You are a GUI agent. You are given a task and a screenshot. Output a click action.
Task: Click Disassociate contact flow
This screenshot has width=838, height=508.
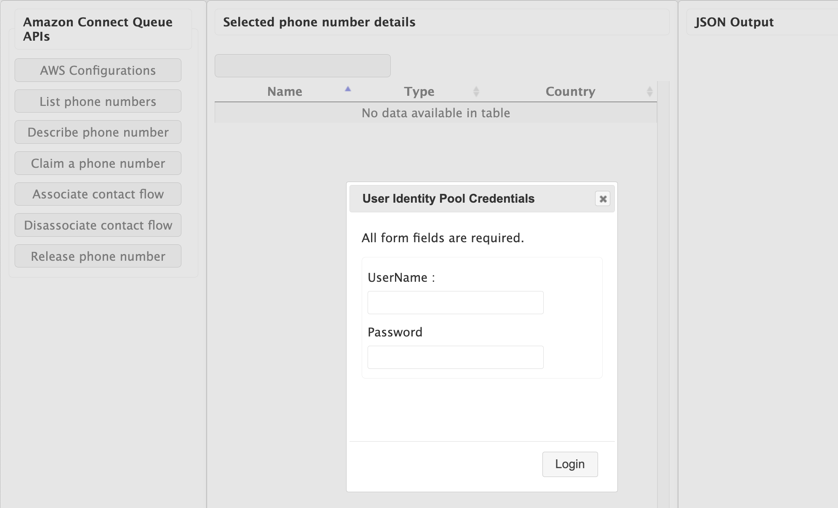(98, 225)
